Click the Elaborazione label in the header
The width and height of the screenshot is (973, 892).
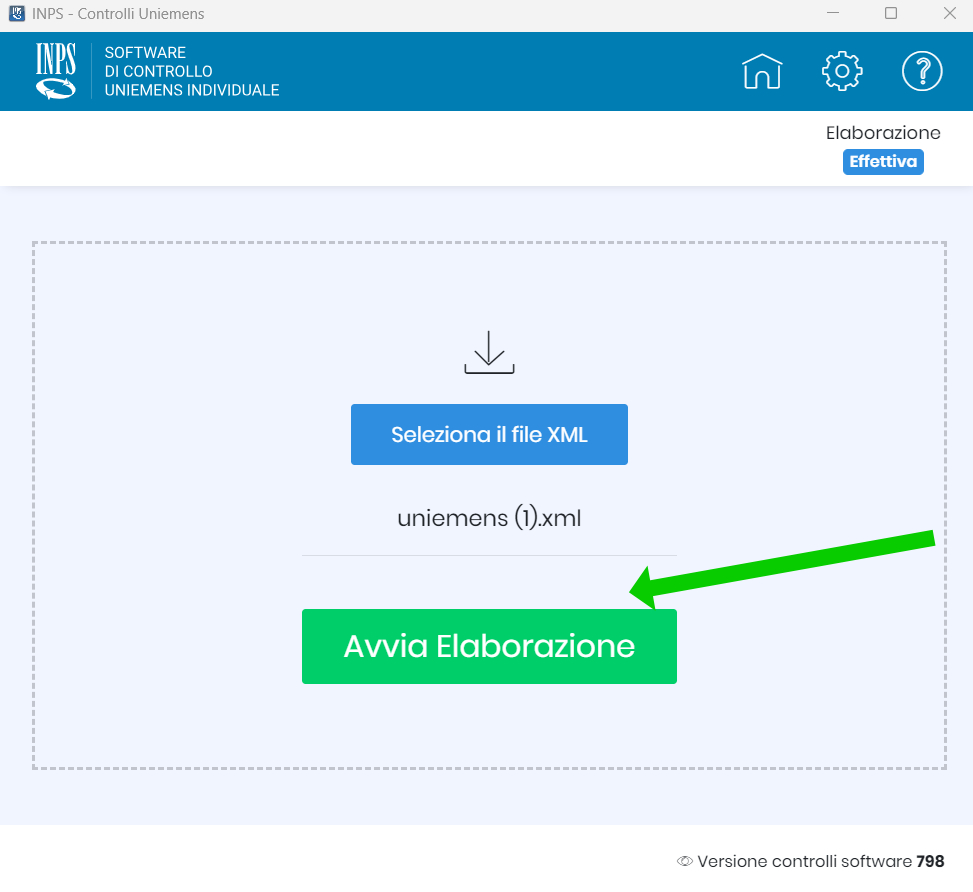(x=882, y=133)
